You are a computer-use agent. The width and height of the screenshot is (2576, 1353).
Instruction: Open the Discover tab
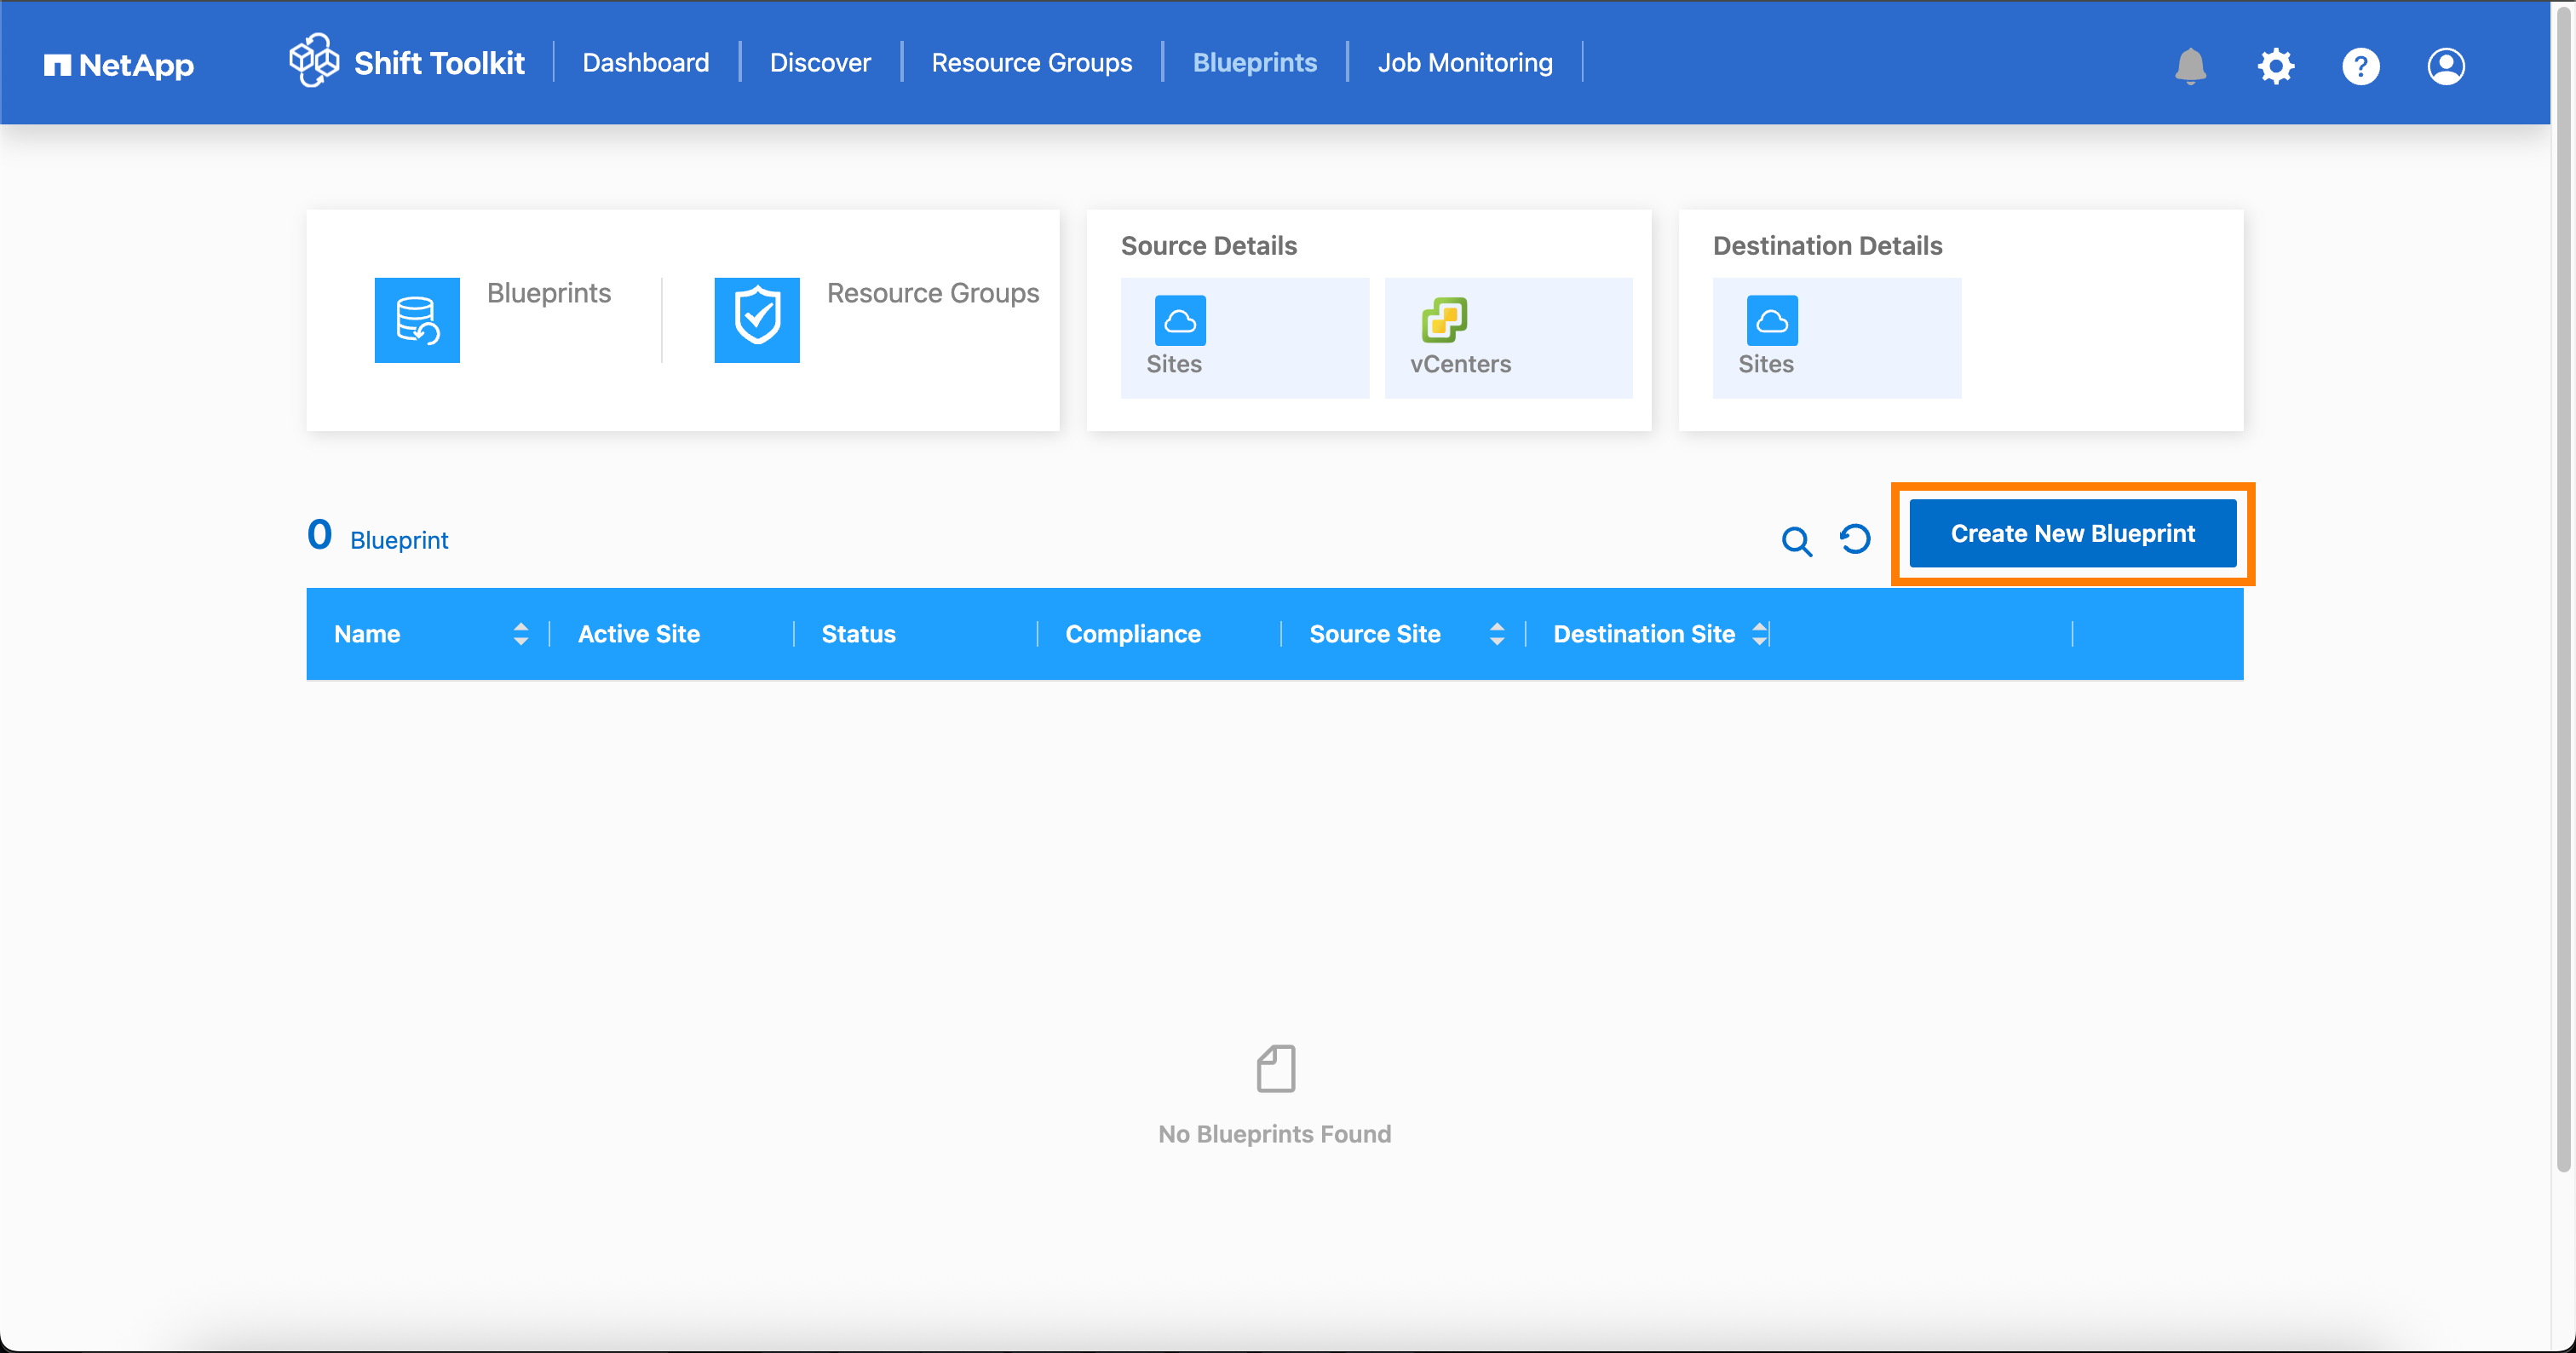[820, 63]
